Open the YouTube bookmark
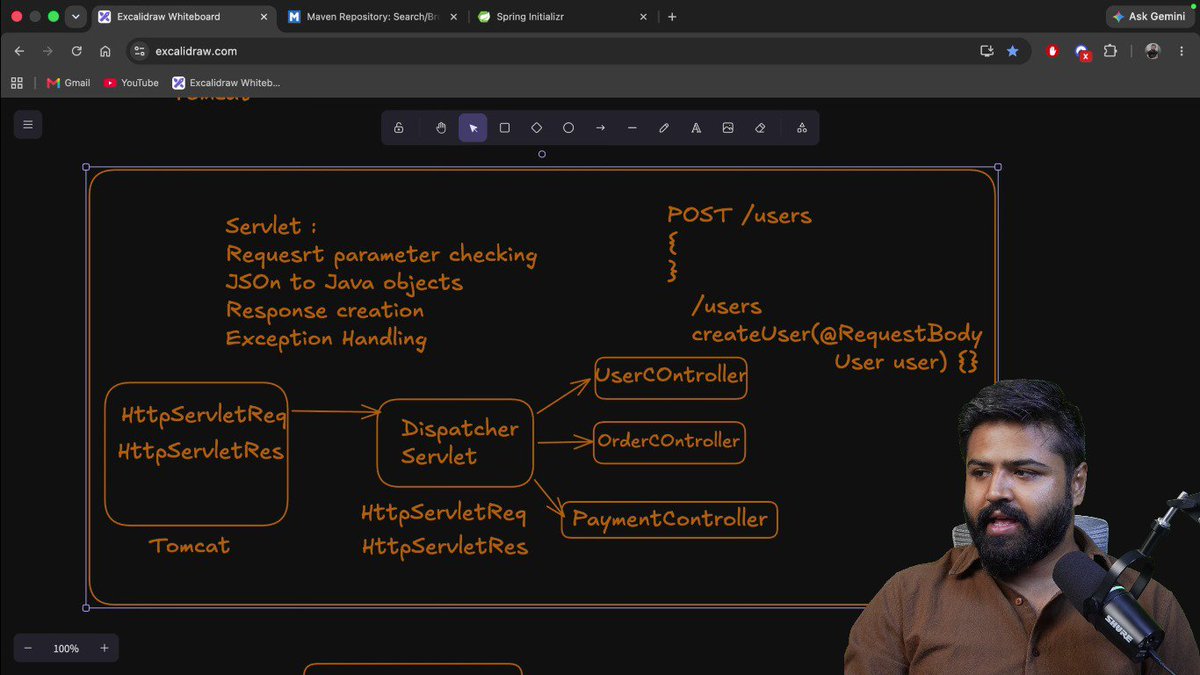 (x=131, y=83)
